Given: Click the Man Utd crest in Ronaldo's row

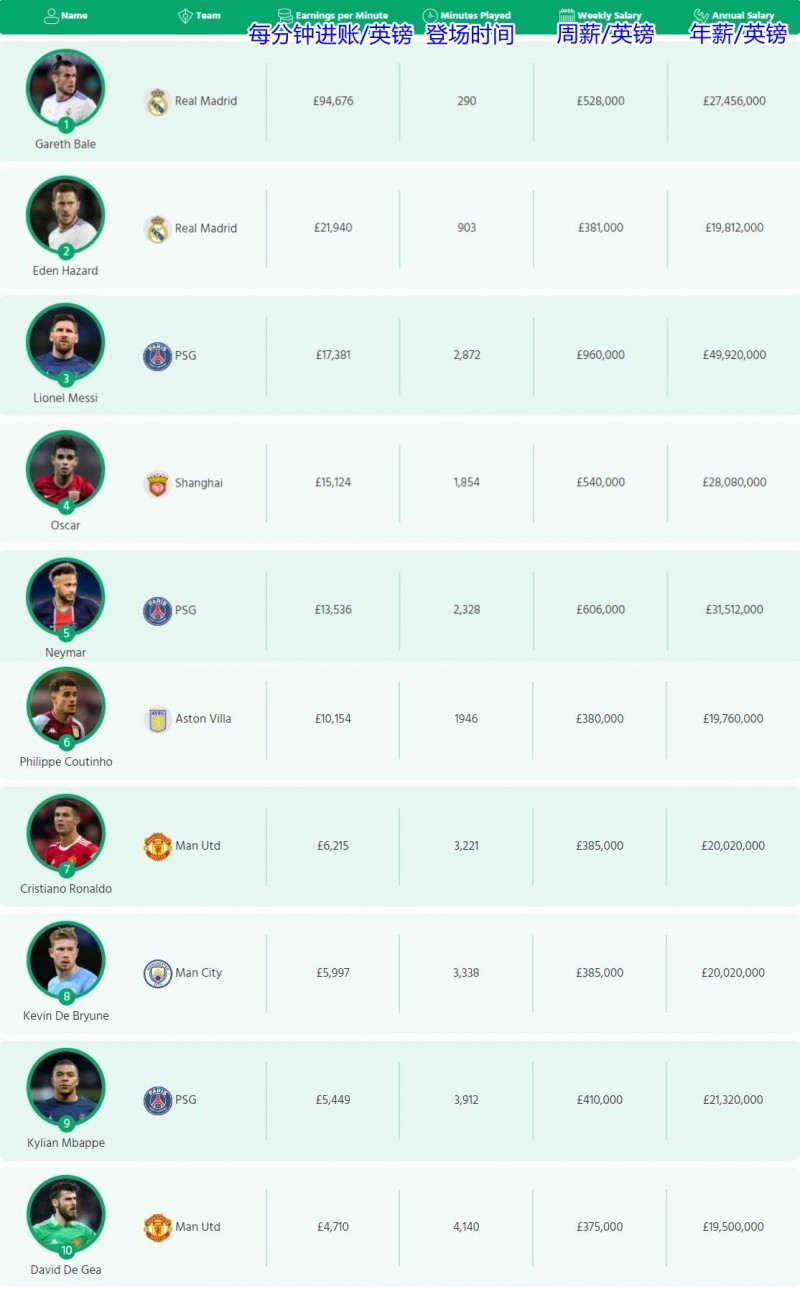Looking at the screenshot, I should (x=157, y=846).
